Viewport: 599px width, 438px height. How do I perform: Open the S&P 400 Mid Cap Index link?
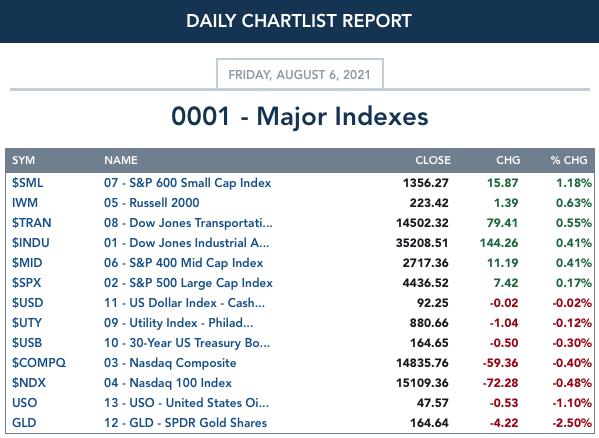(184, 263)
